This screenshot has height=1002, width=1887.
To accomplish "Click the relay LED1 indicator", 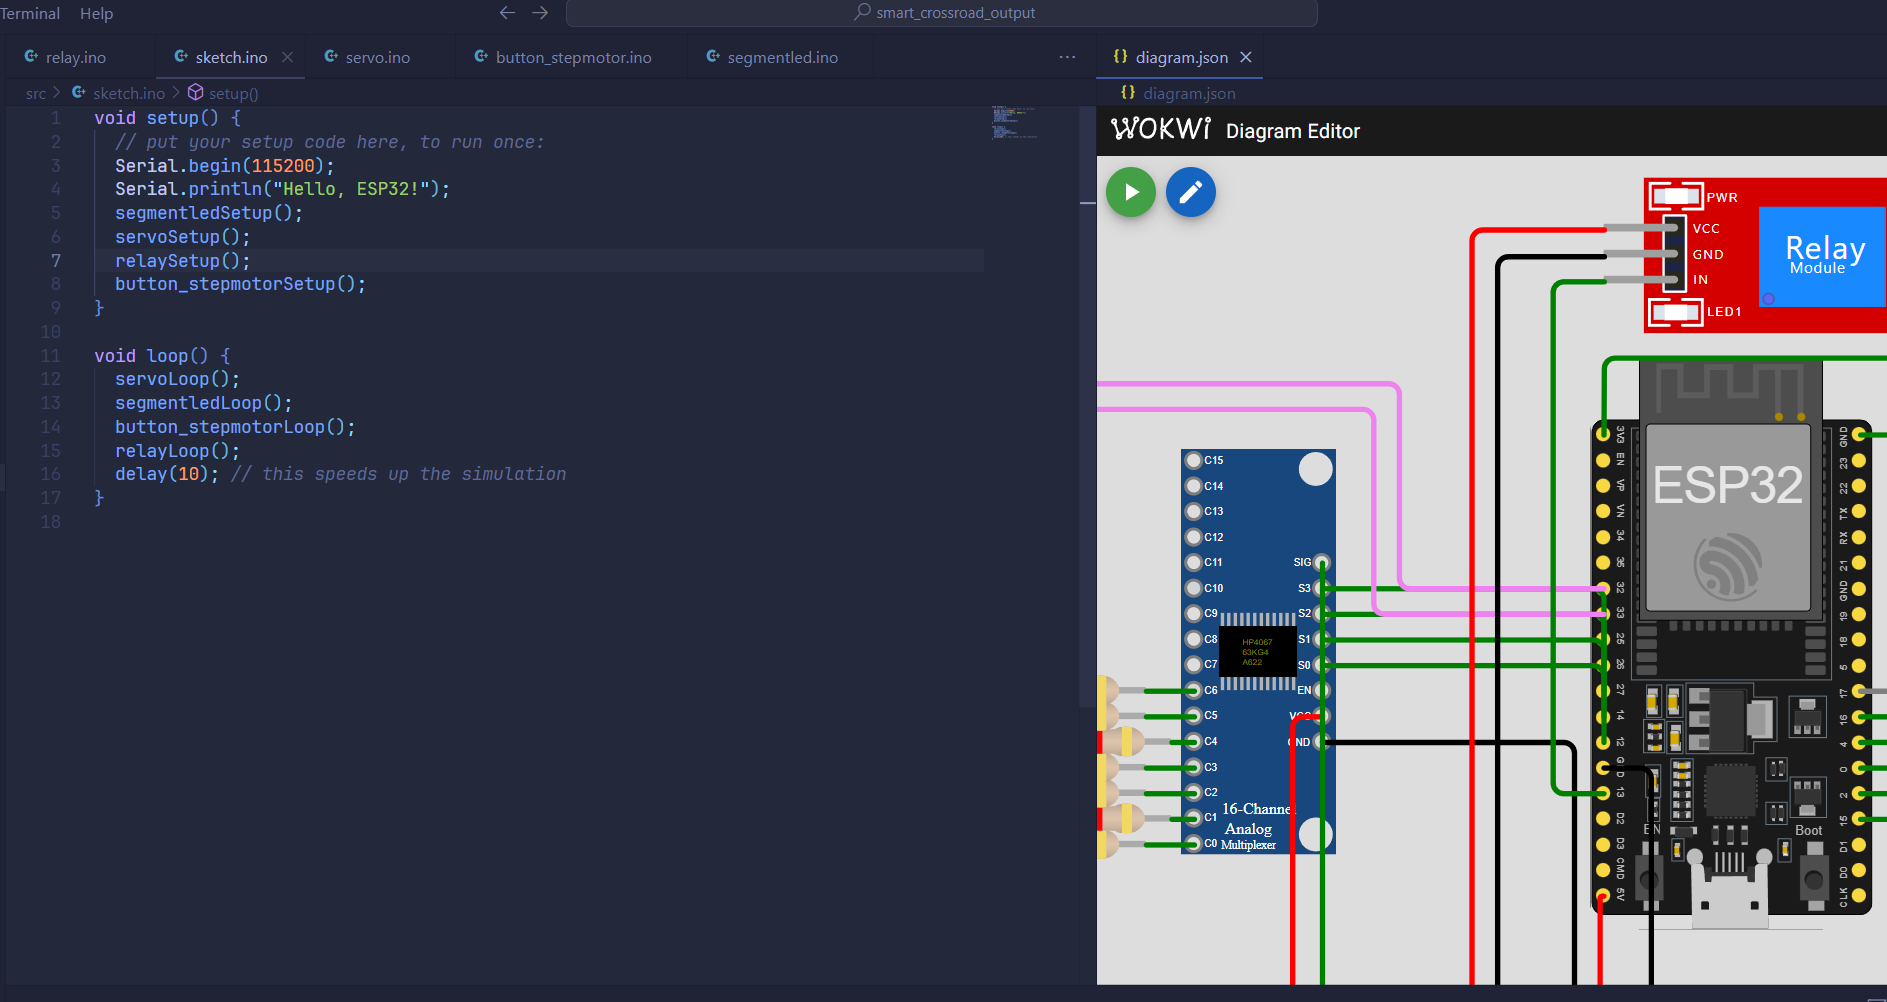I will point(1676,312).
